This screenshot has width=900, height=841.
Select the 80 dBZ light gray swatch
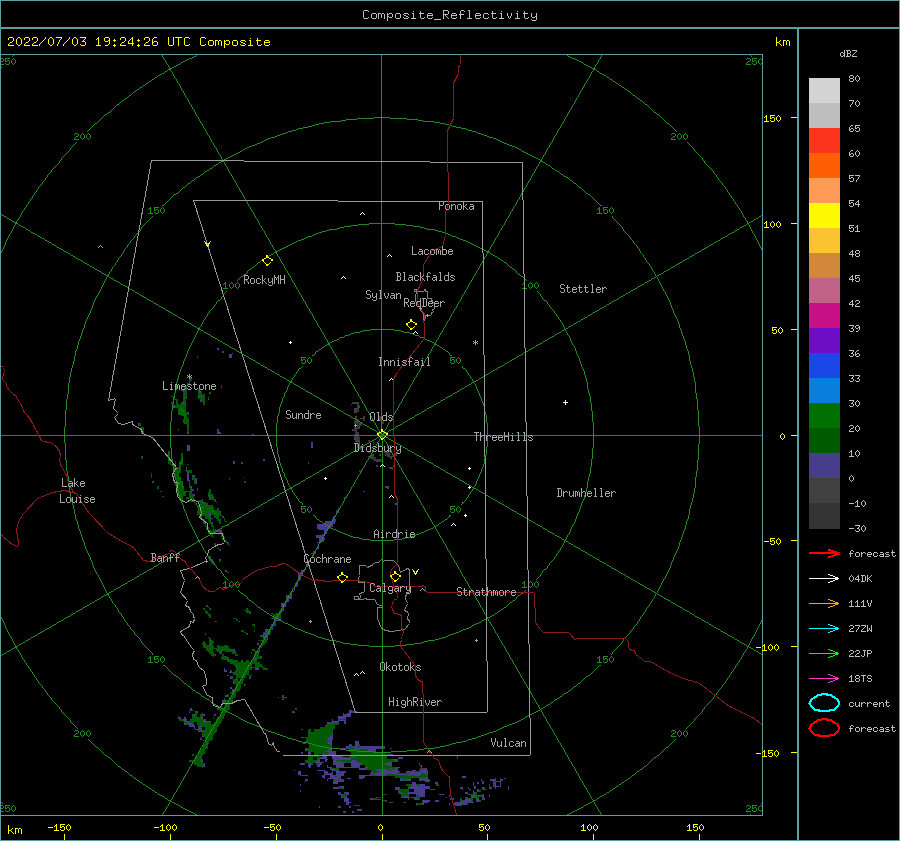tap(824, 90)
